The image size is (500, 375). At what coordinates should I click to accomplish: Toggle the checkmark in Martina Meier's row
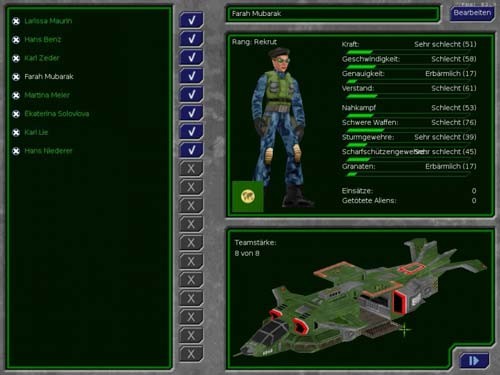[x=191, y=94]
